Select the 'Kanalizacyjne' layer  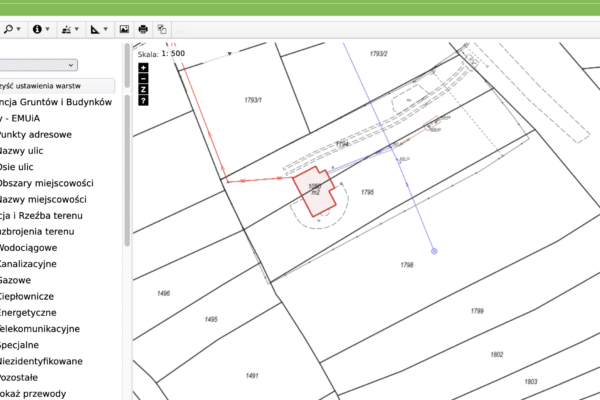coord(28,264)
